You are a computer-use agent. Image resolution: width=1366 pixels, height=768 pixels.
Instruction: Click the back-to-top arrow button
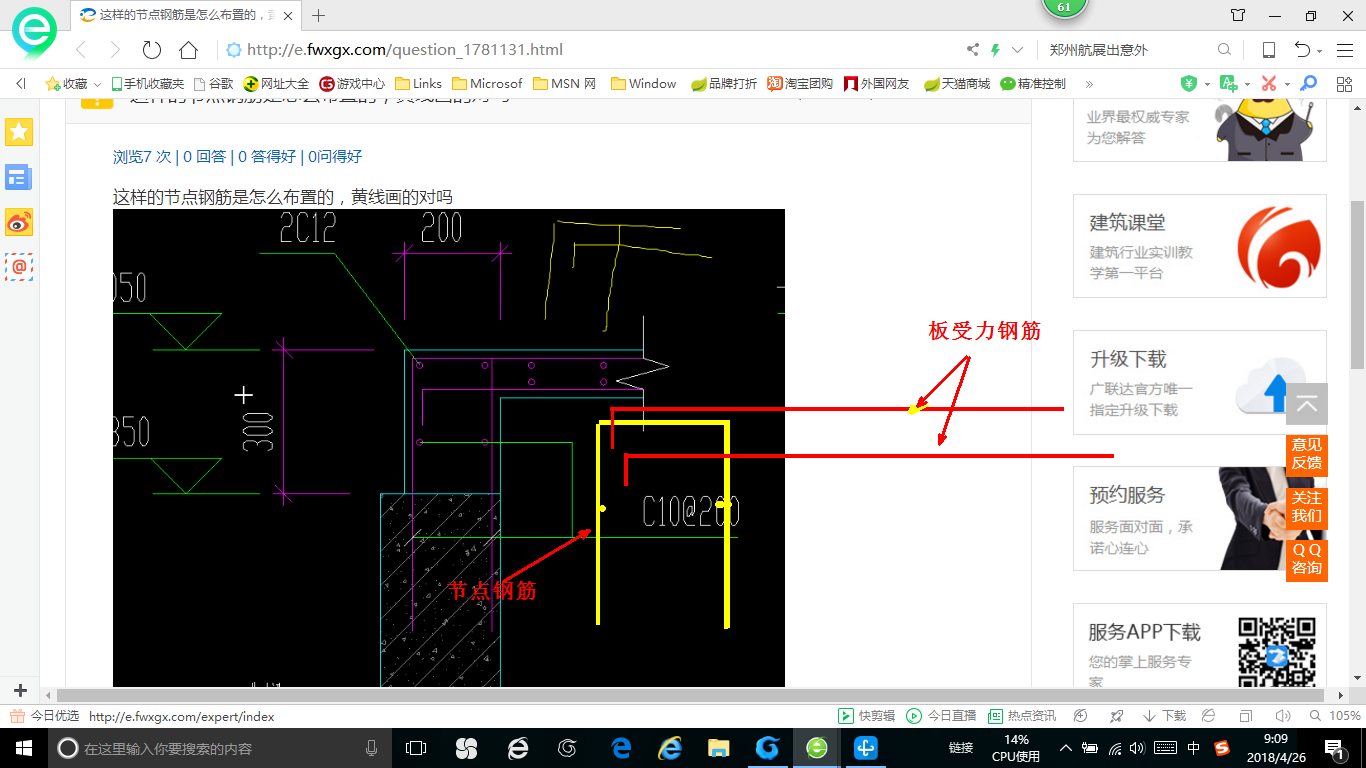tap(1307, 405)
